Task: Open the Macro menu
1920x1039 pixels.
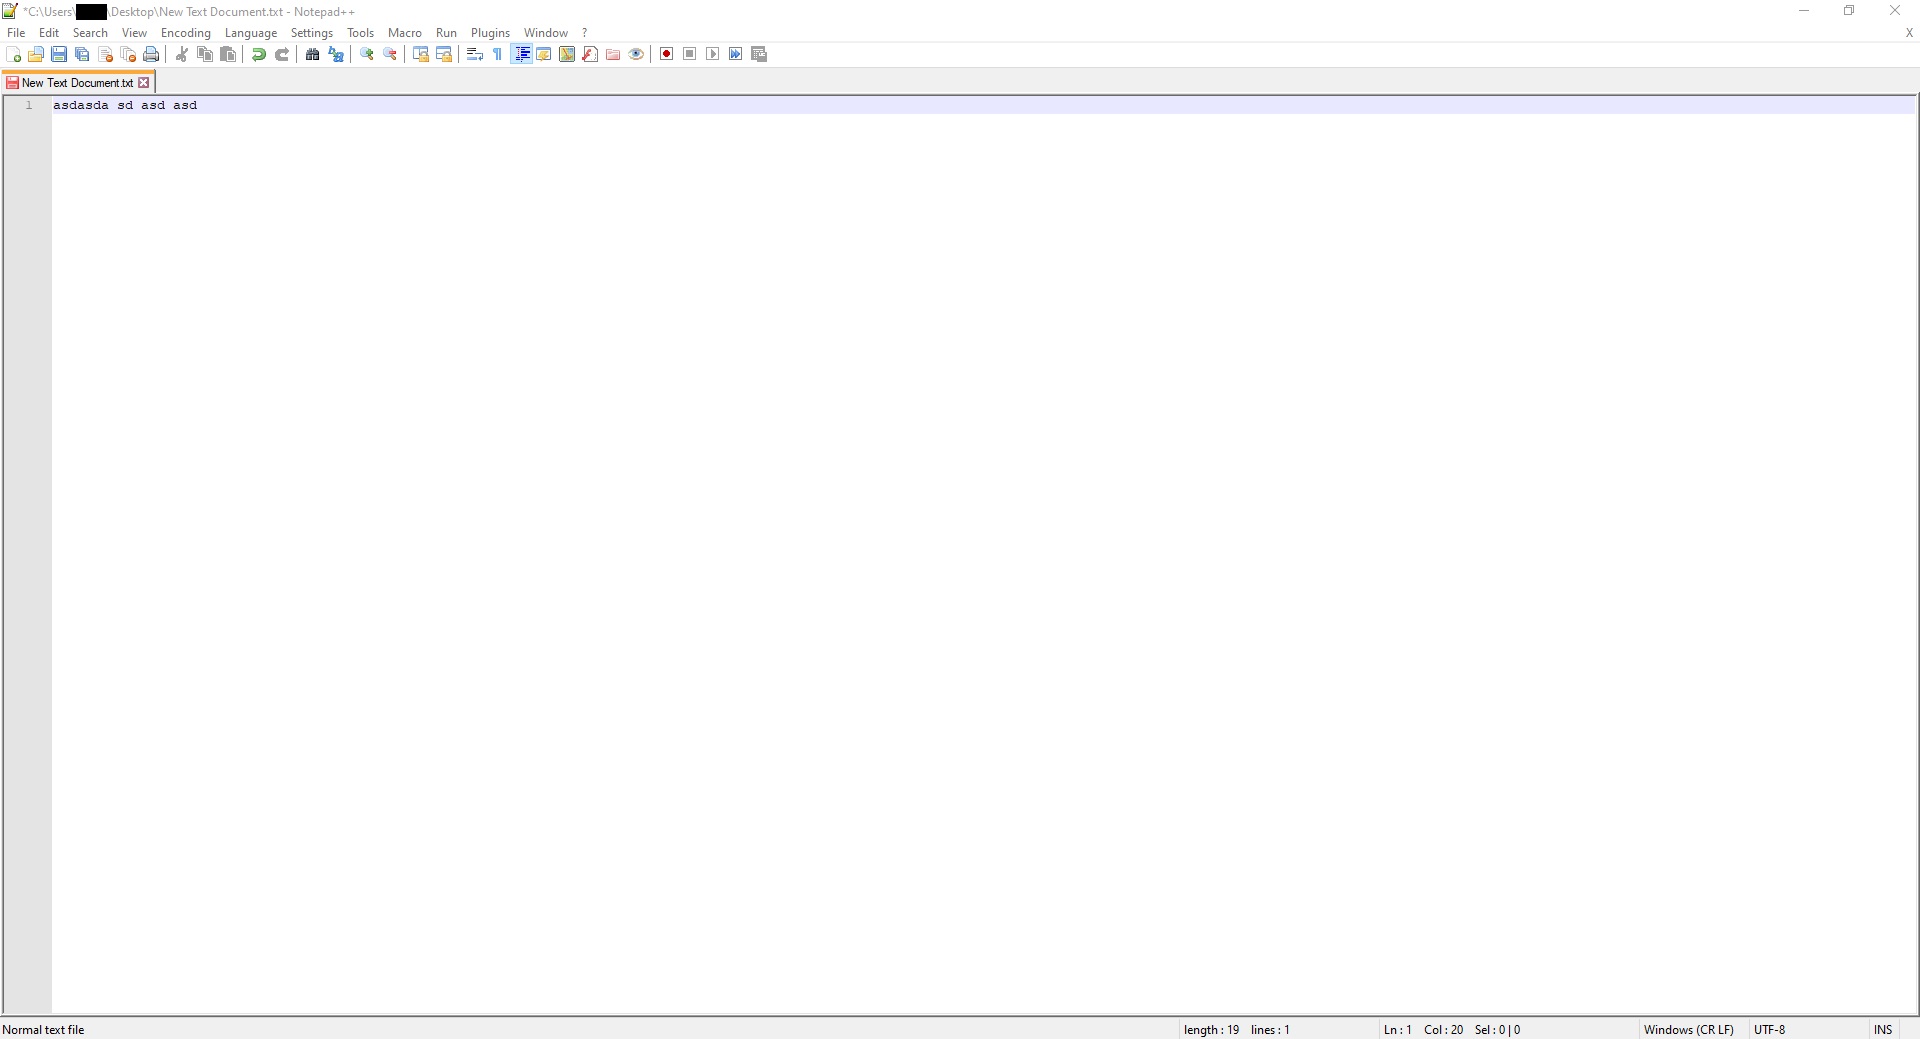Action: point(404,32)
